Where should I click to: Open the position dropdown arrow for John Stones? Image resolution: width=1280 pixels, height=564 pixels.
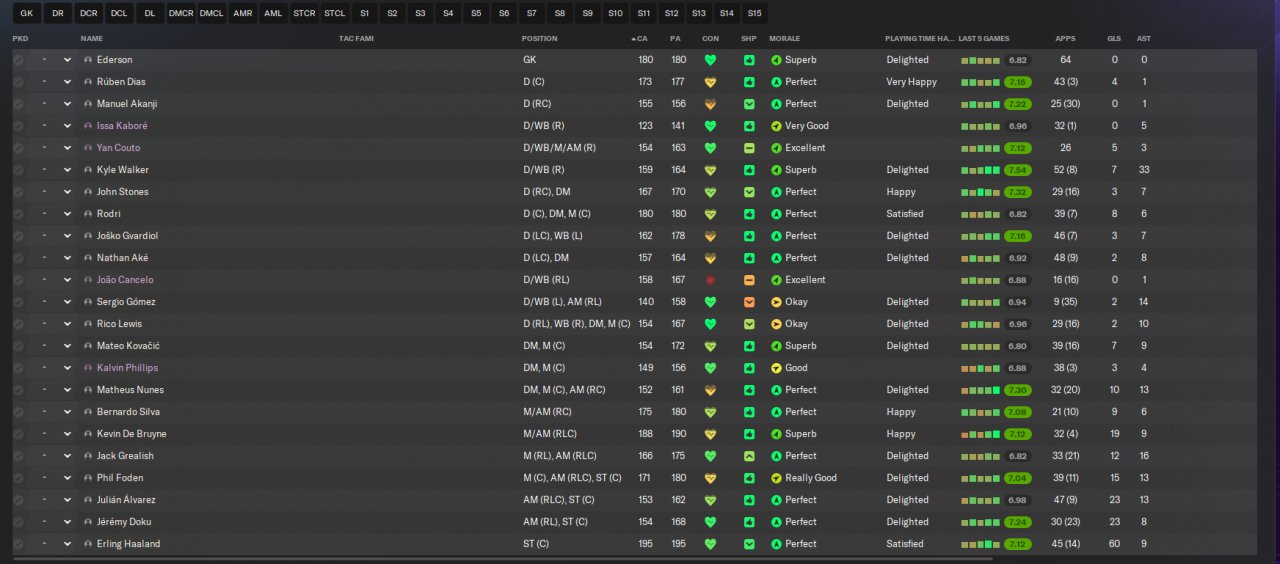coord(67,192)
